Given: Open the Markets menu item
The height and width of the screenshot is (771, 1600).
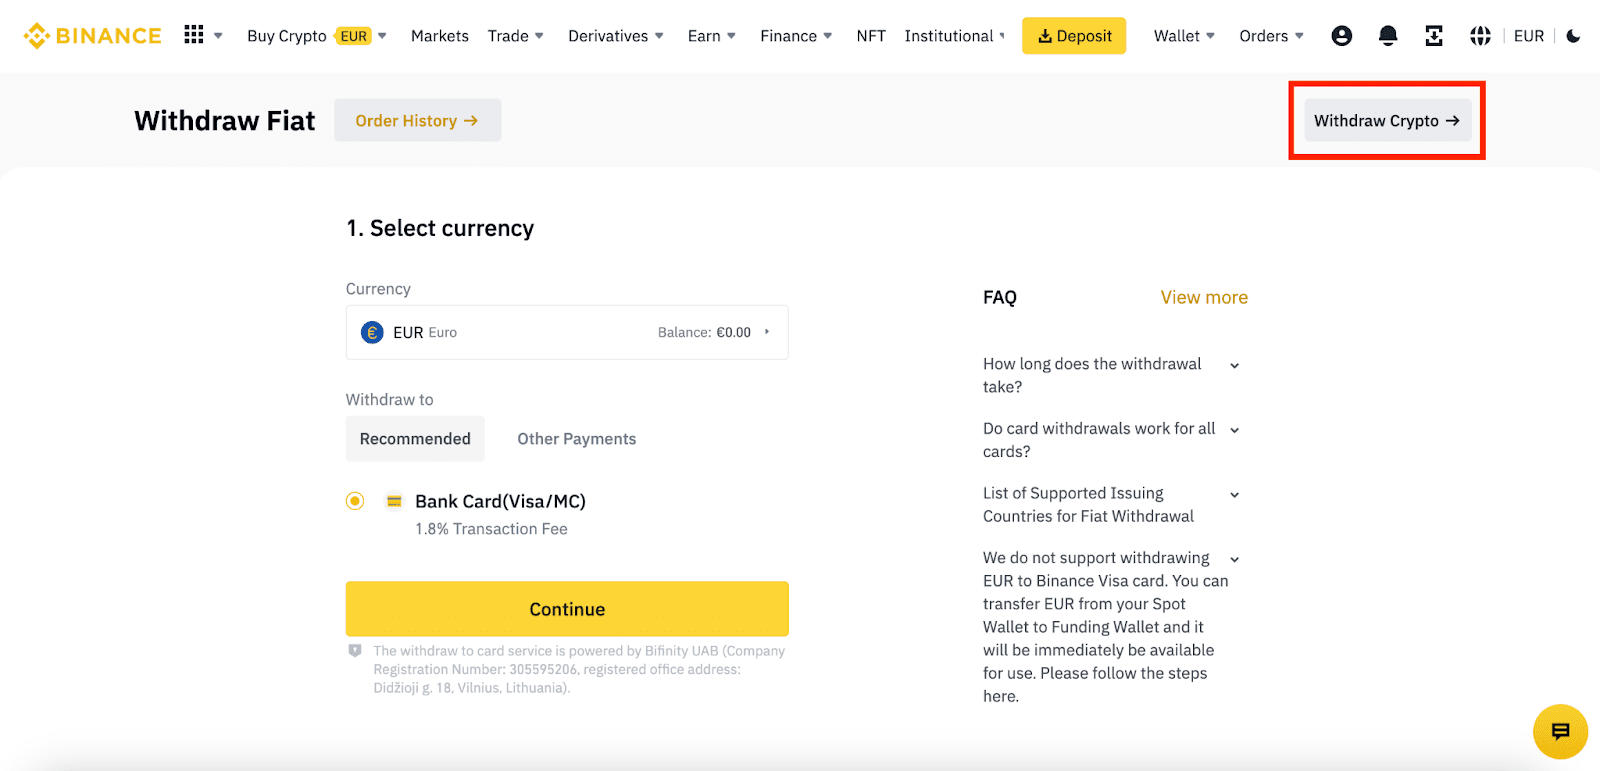Looking at the screenshot, I should 440,36.
